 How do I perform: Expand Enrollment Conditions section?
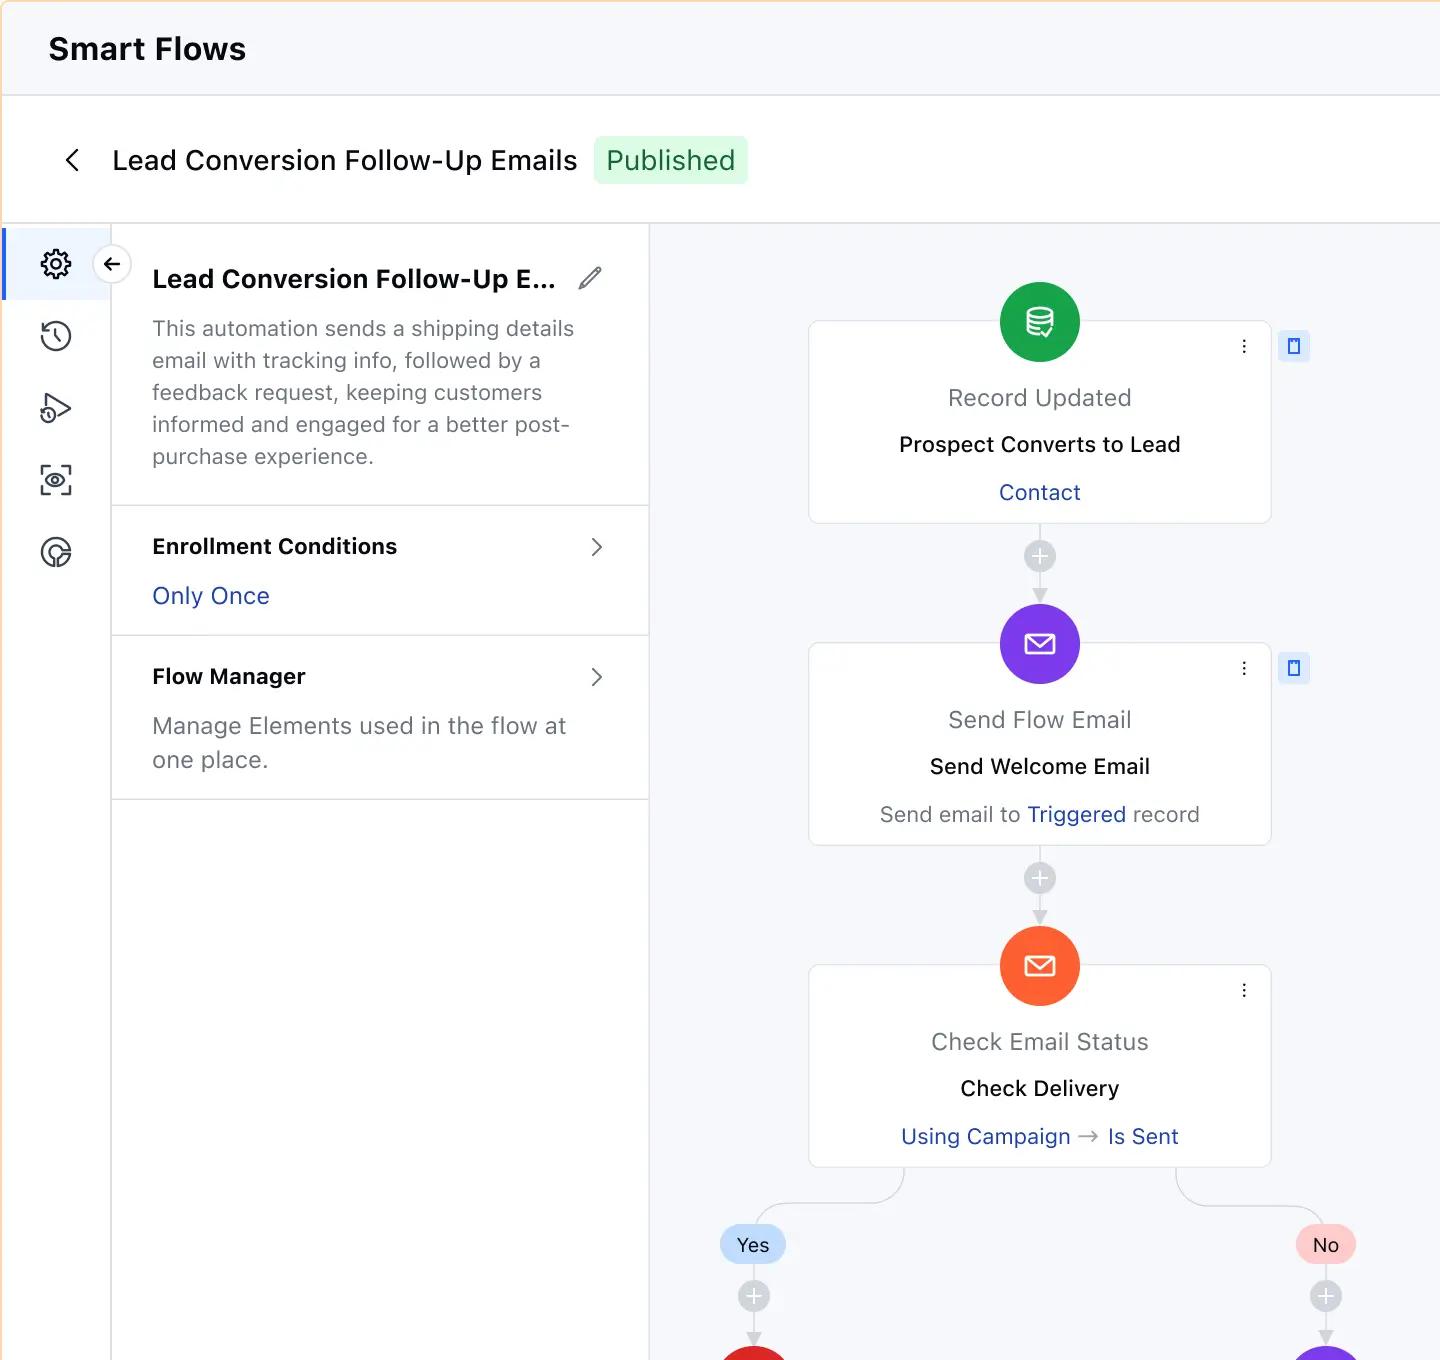(596, 547)
